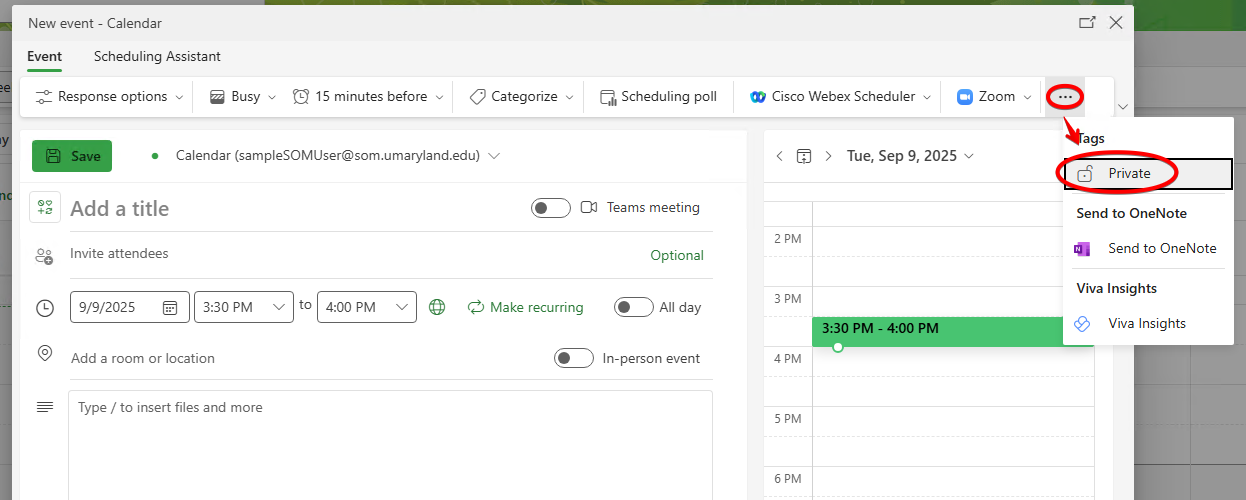
Task: Open the 3:30 PM start time dropdown
Action: tap(243, 308)
